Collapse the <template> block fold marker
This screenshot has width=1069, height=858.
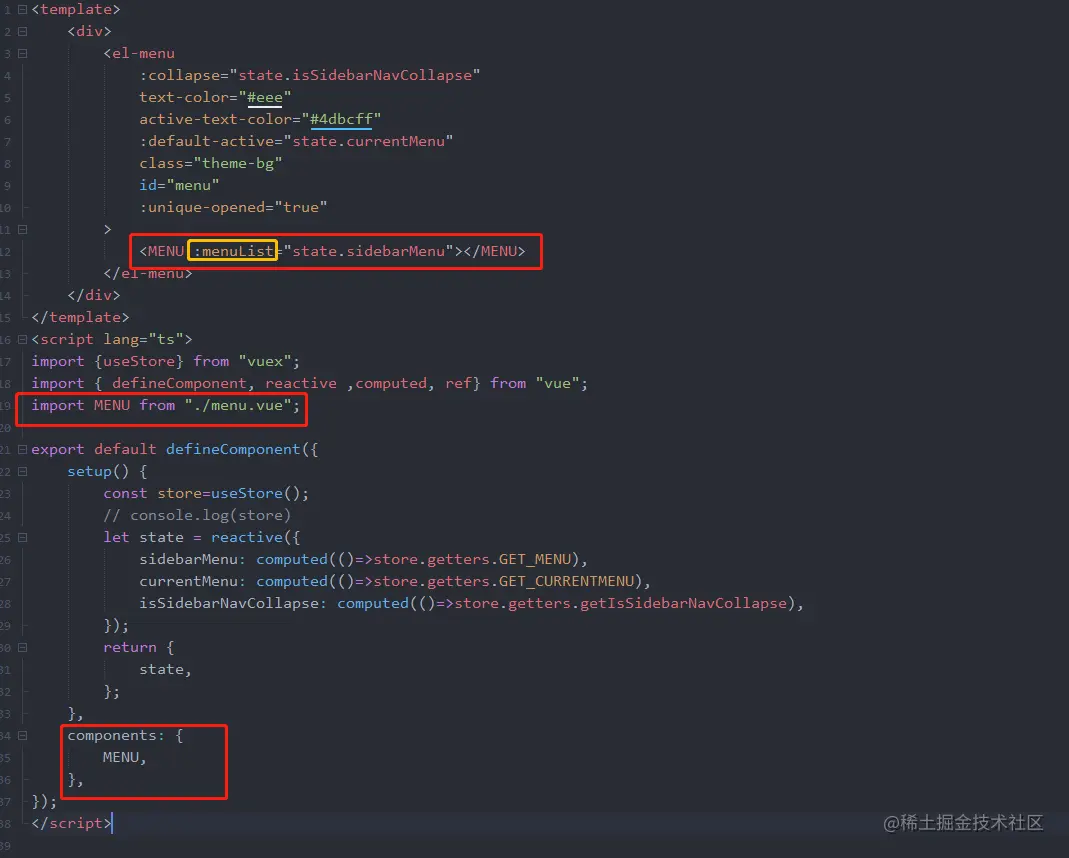pos(22,10)
